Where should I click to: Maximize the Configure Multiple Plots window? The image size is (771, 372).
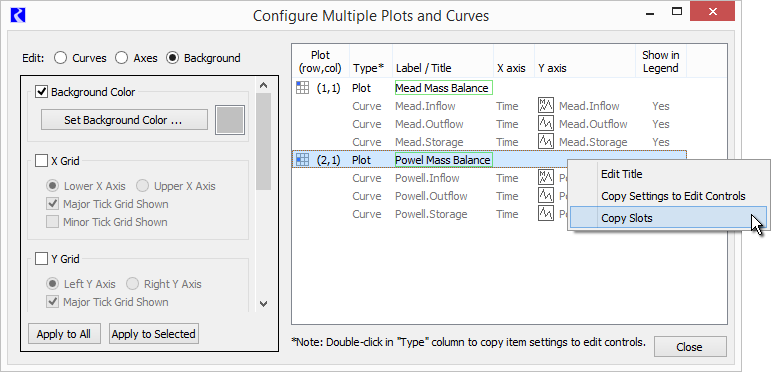(677, 11)
